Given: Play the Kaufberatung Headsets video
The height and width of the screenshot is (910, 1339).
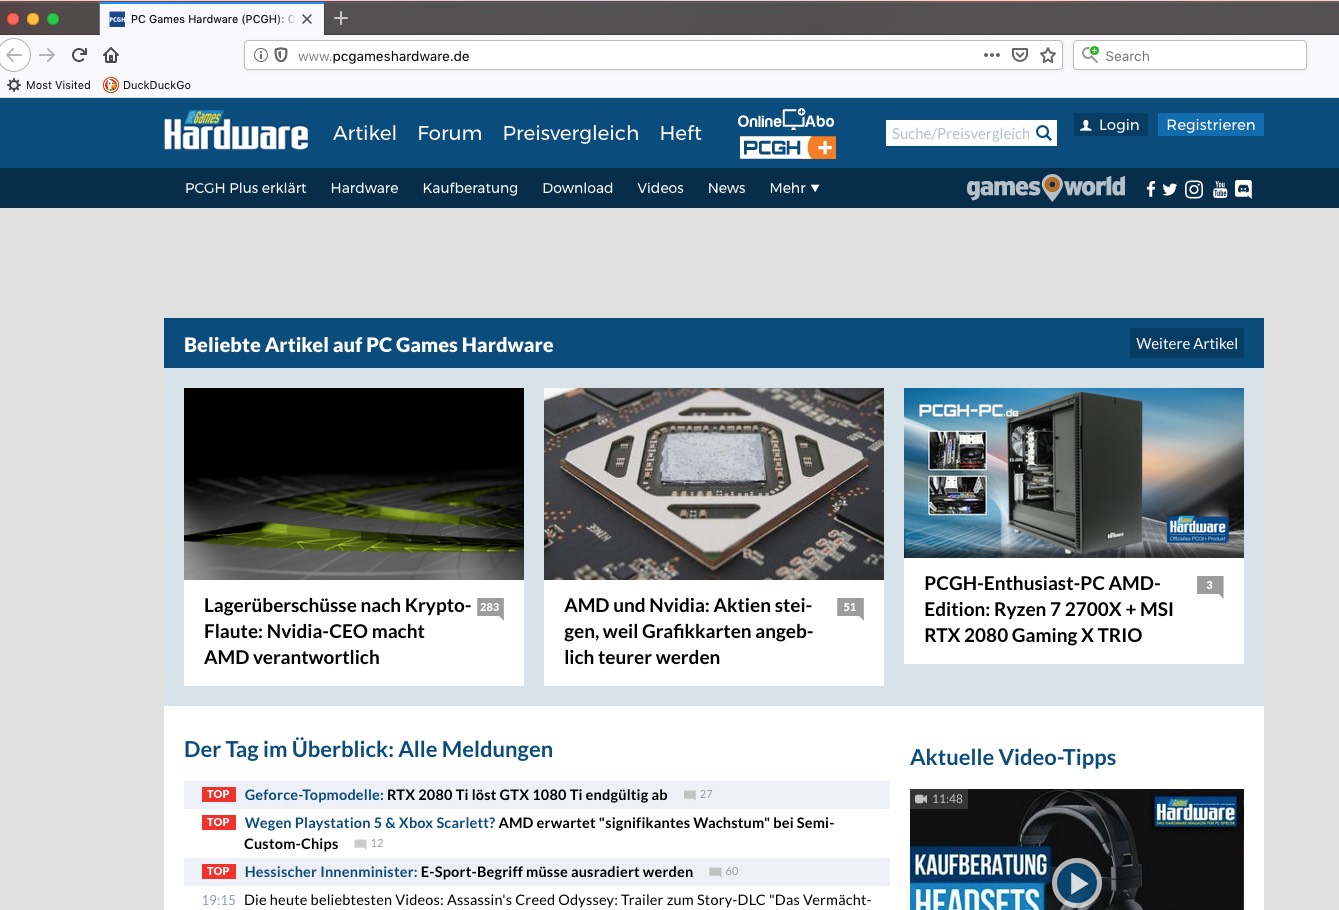Looking at the screenshot, I should point(1077,882).
